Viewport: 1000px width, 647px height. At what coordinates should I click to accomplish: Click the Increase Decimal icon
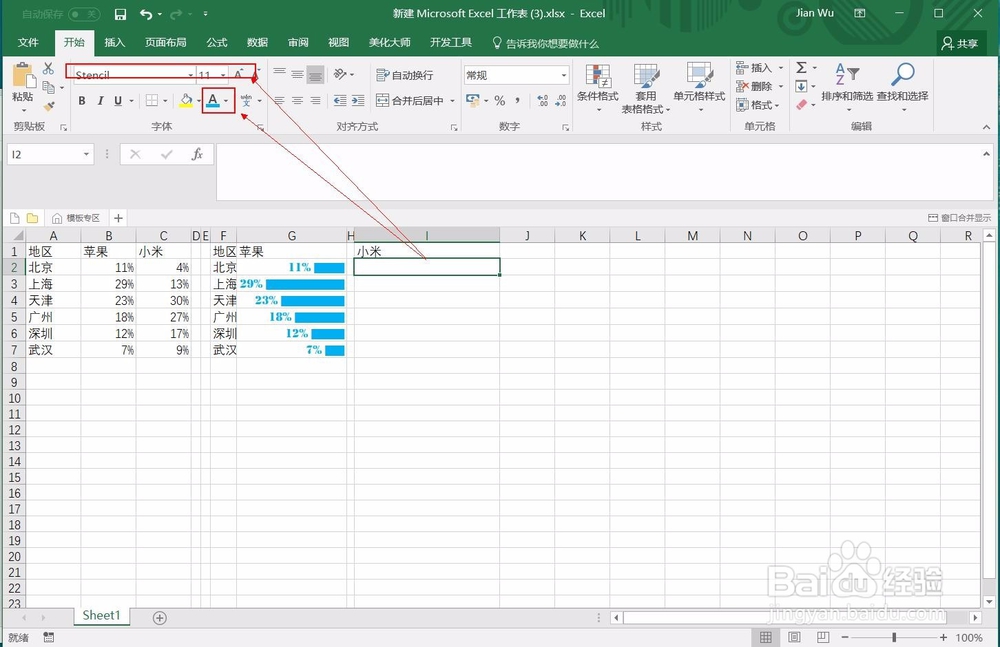(542, 100)
